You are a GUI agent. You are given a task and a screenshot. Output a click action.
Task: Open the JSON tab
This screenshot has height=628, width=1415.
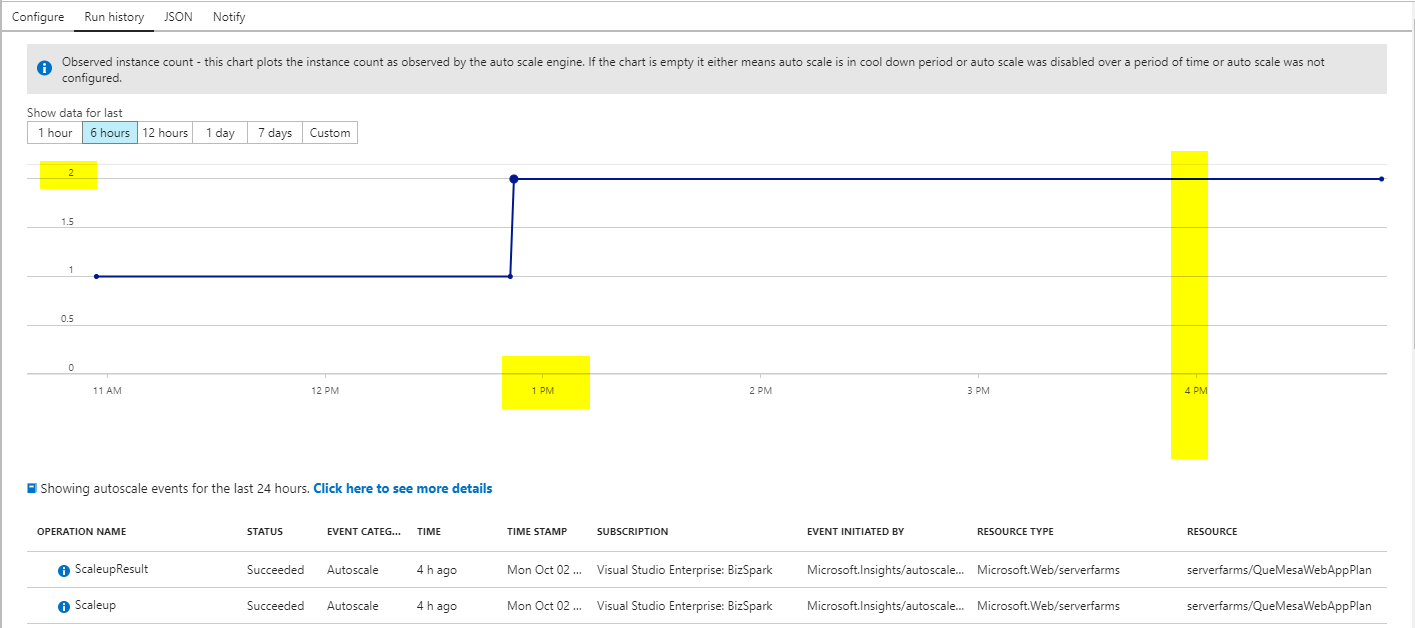pos(177,16)
